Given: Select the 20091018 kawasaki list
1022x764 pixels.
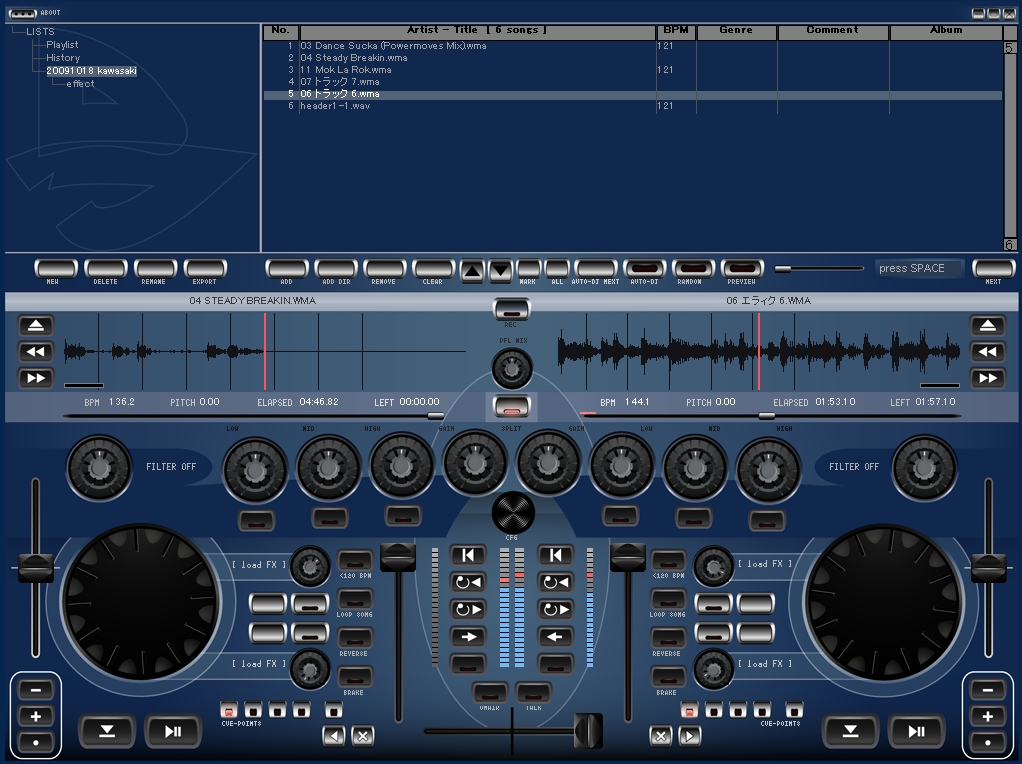Looking at the screenshot, I should pyautogui.click(x=91, y=70).
